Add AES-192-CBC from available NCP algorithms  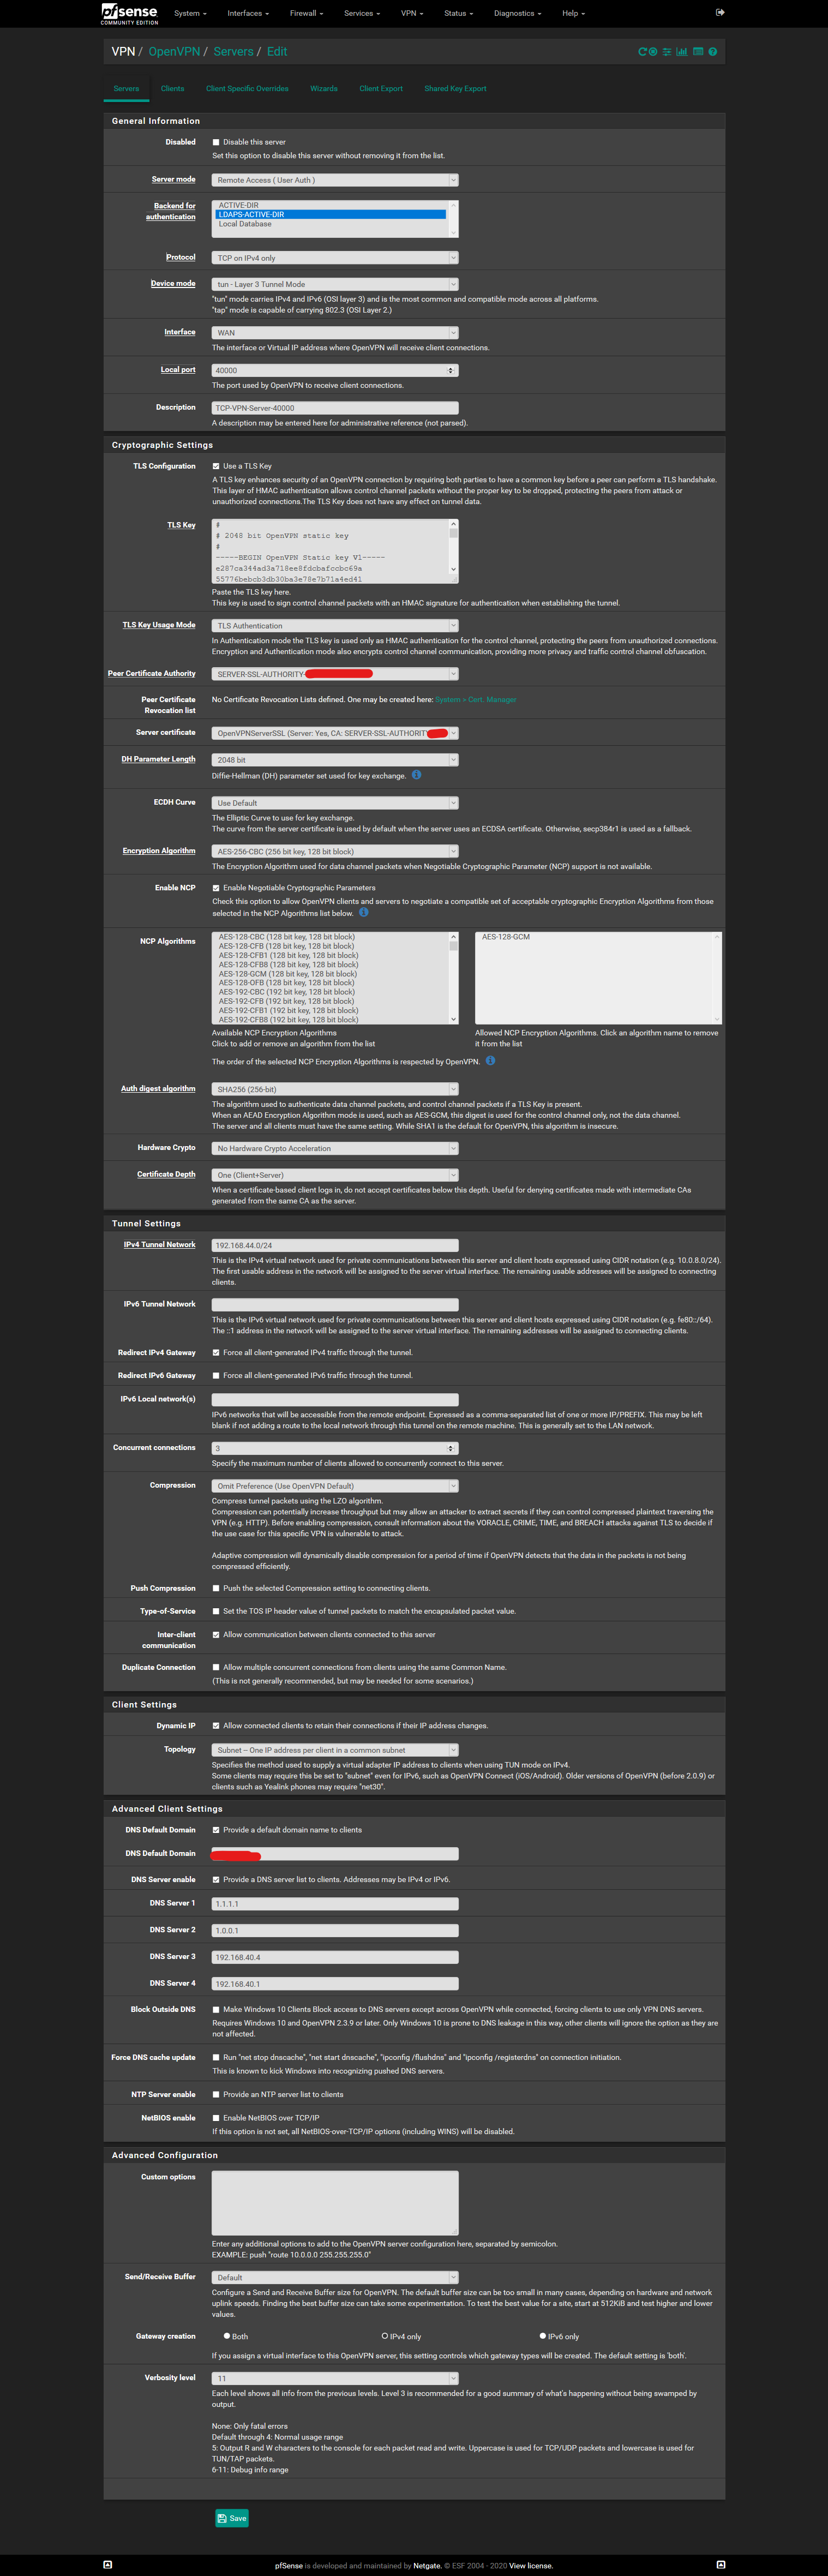coord(286,992)
